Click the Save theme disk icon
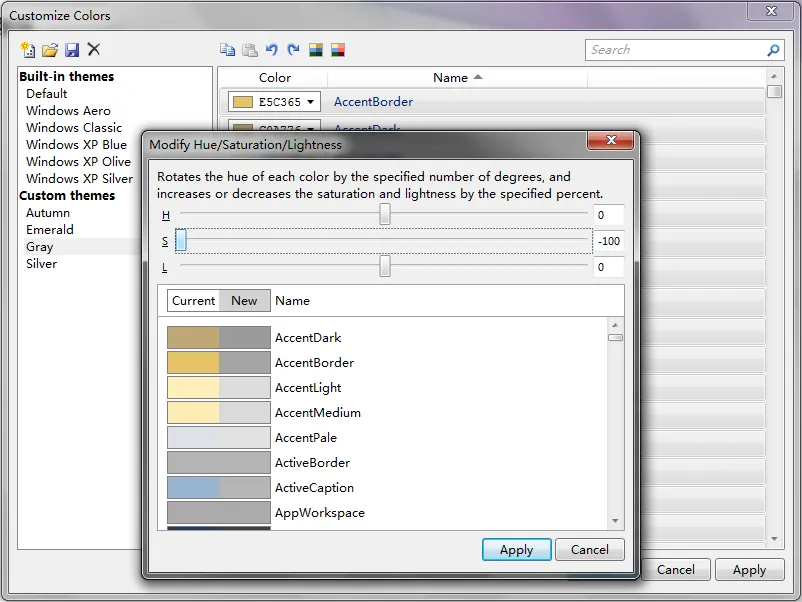 click(x=72, y=50)
